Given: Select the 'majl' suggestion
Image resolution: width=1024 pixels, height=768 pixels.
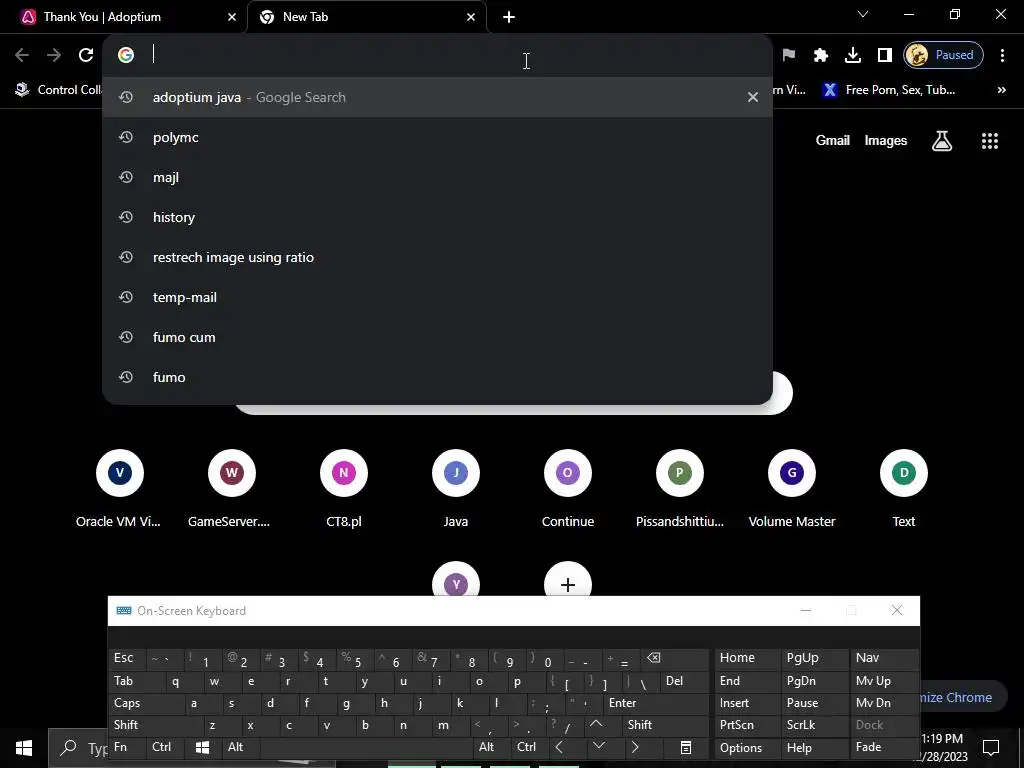Looking at the screenshot, I should pos(438,177).
